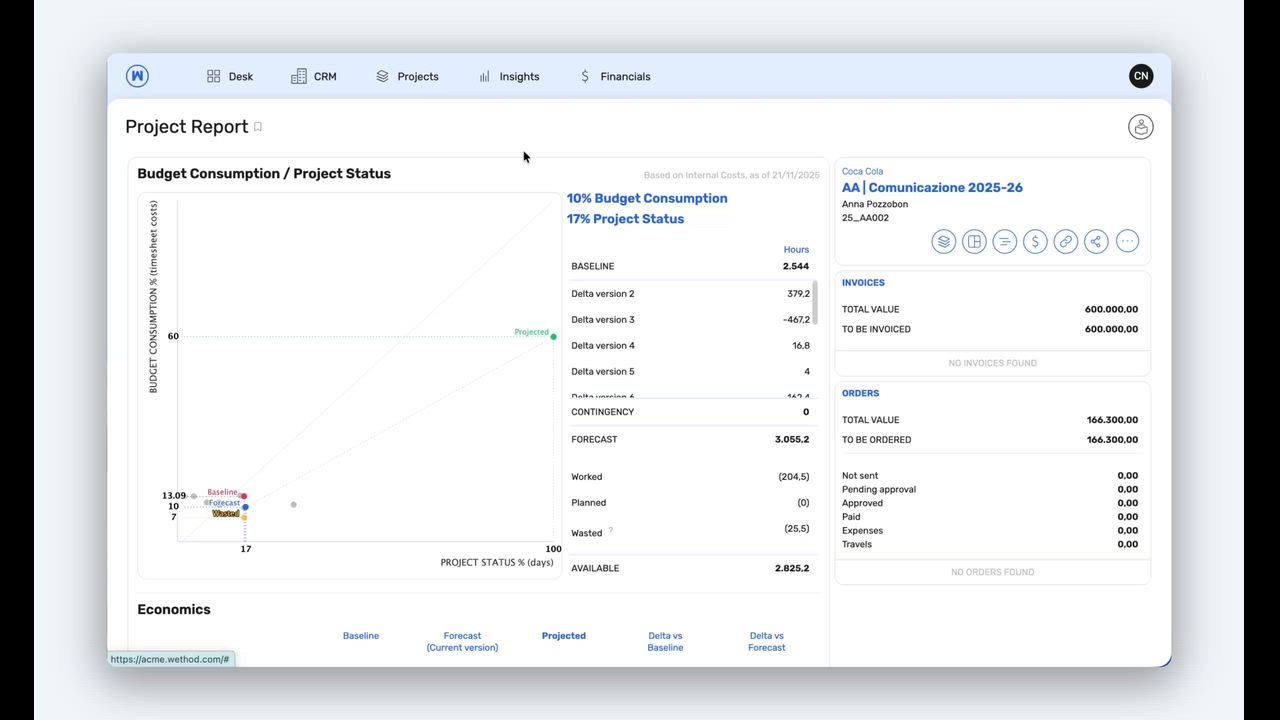Click the Delta version 3 row
1280x720 pixels.
pyautogui.click(x=690, y=320)
